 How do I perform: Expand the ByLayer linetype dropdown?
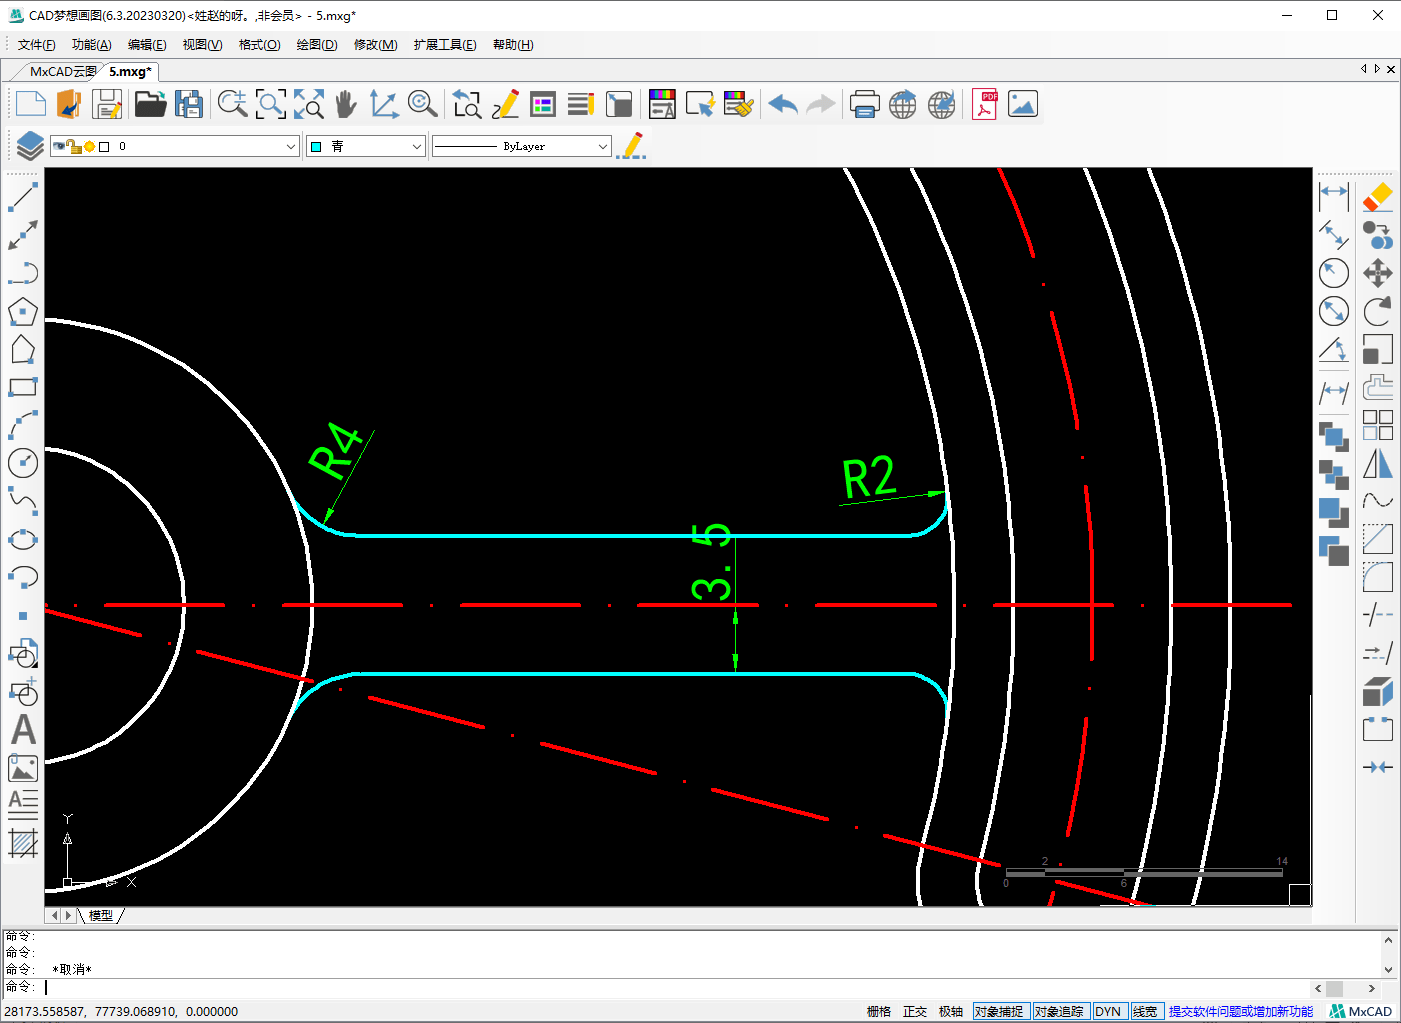tap(602, 146)
